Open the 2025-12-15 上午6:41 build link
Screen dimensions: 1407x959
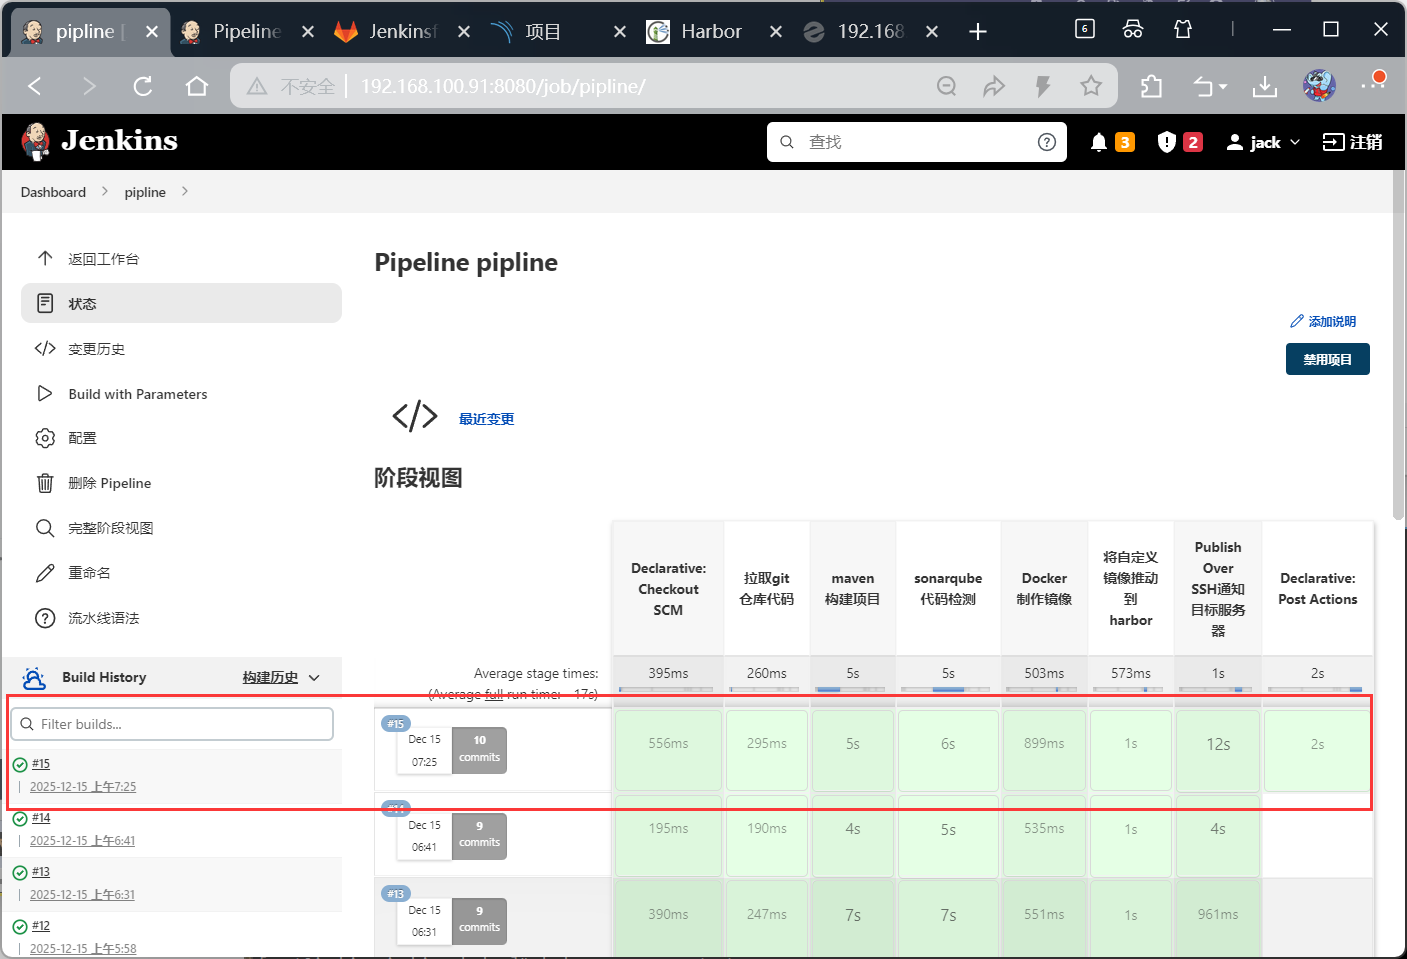[x=82, y=841]
